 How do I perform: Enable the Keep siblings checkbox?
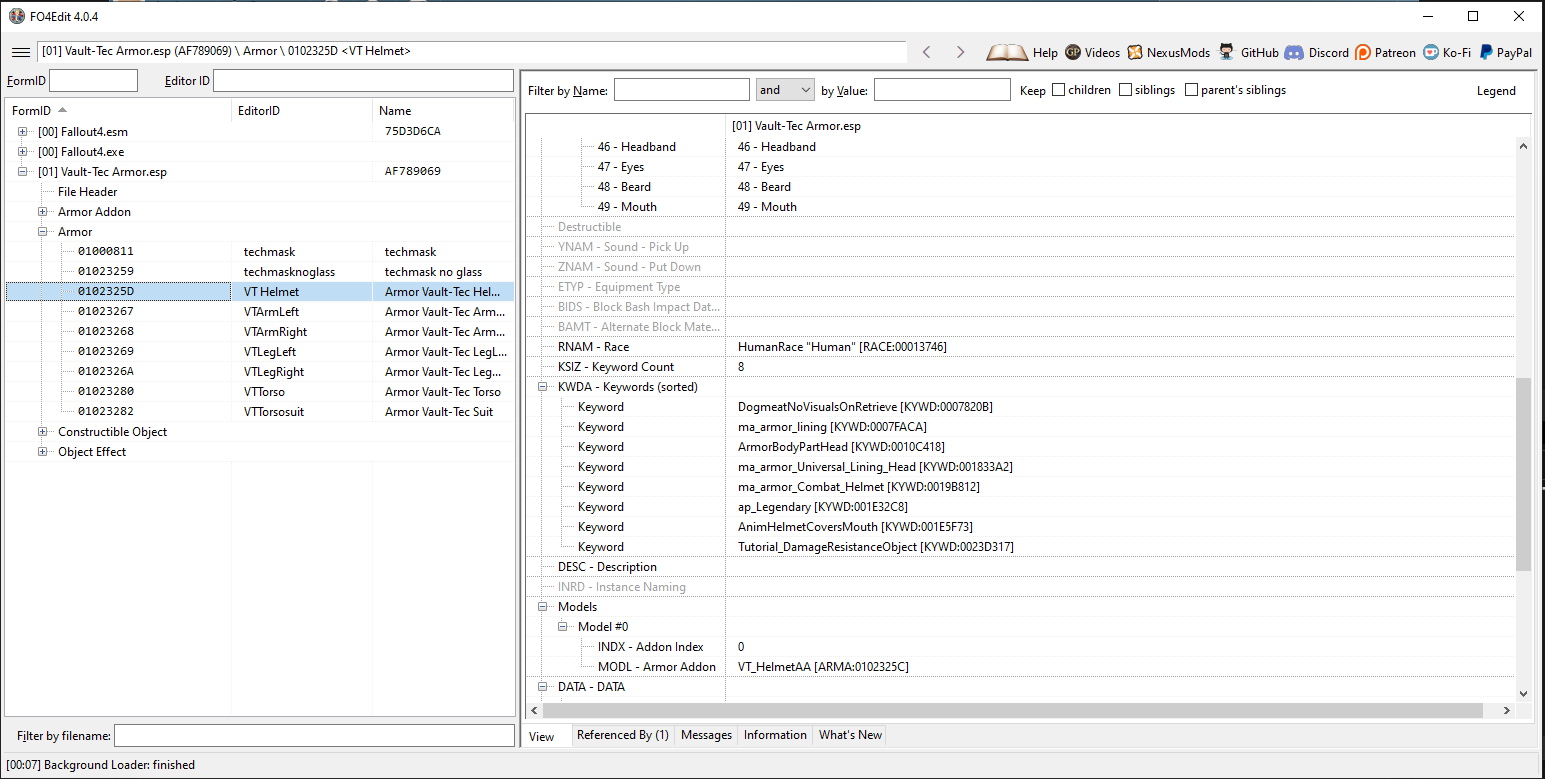pos(1125,90)
